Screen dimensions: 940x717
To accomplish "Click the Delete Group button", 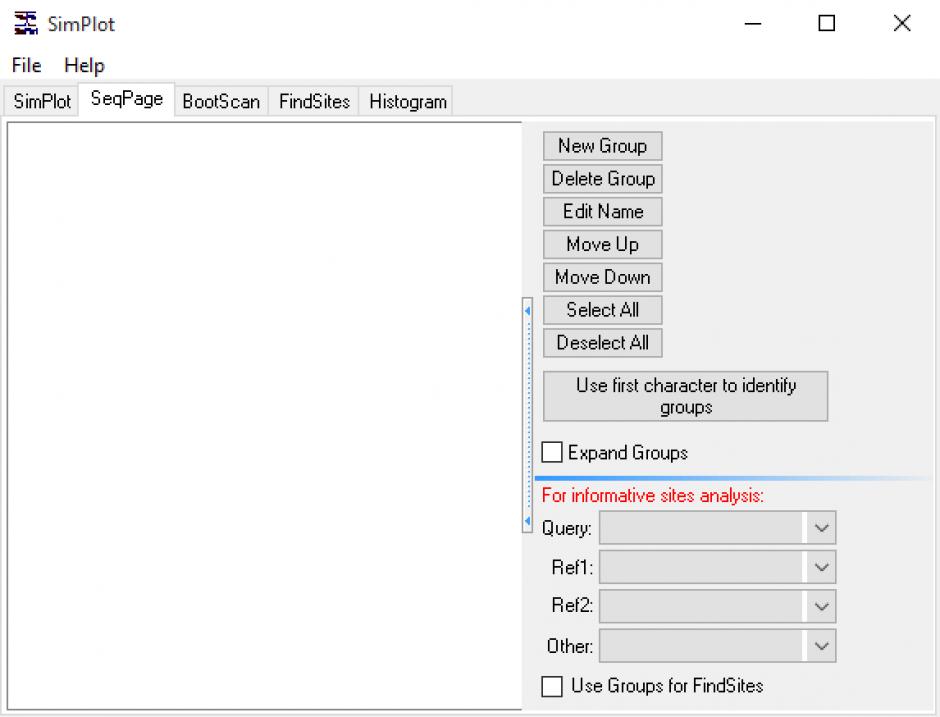I will [x=602, y=179].
